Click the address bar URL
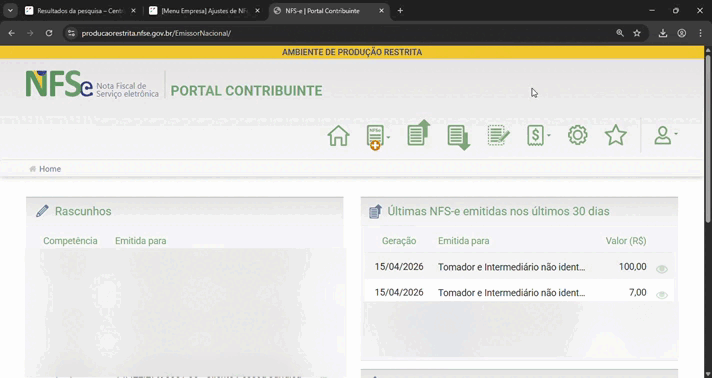Image resolution: width=712 pixels, height=378 pixels. point(156,33)
